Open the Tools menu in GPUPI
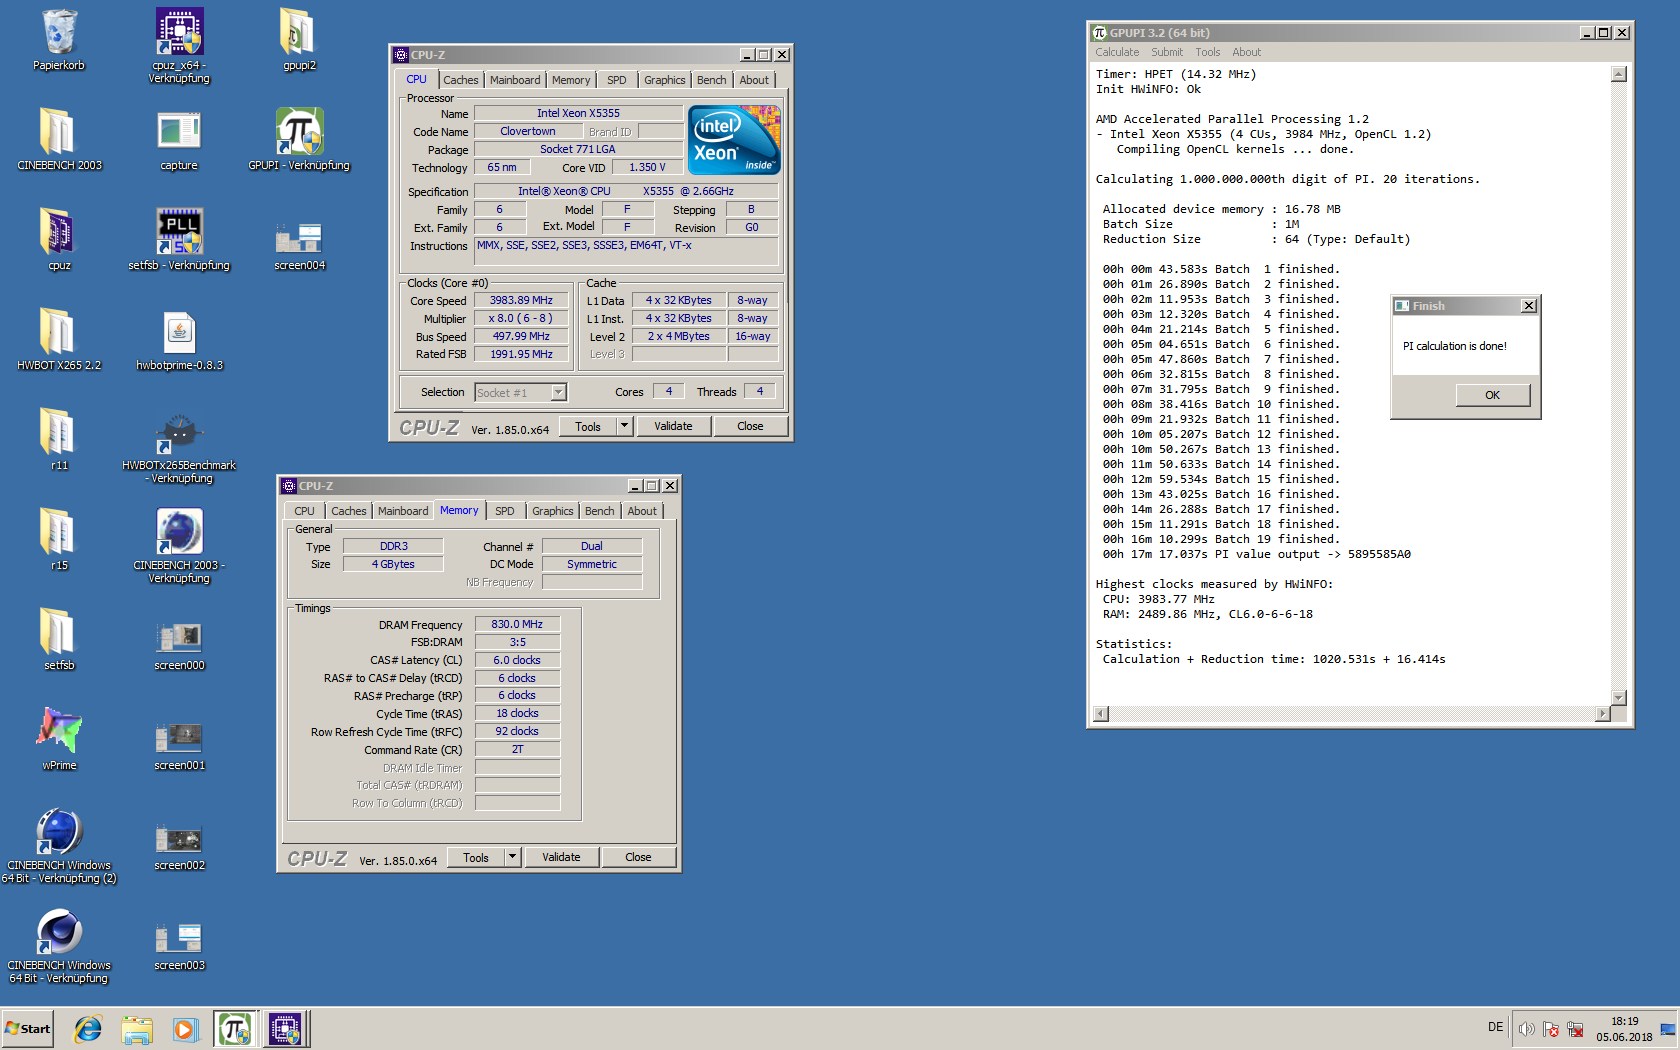The image size is (1680, 1050). 1208,52
